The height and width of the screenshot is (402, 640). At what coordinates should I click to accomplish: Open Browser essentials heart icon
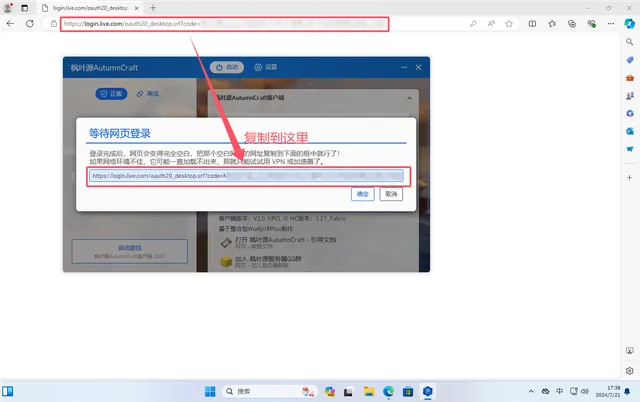591,24
